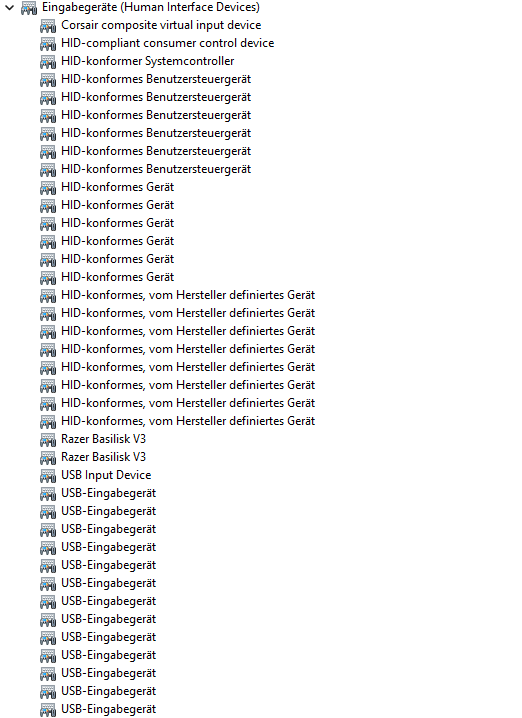The width and height of the screenshot is (522, 718).
Task: Select the first HID-konformes Benutzersteuergerät entry
Action: pos(156,79)
